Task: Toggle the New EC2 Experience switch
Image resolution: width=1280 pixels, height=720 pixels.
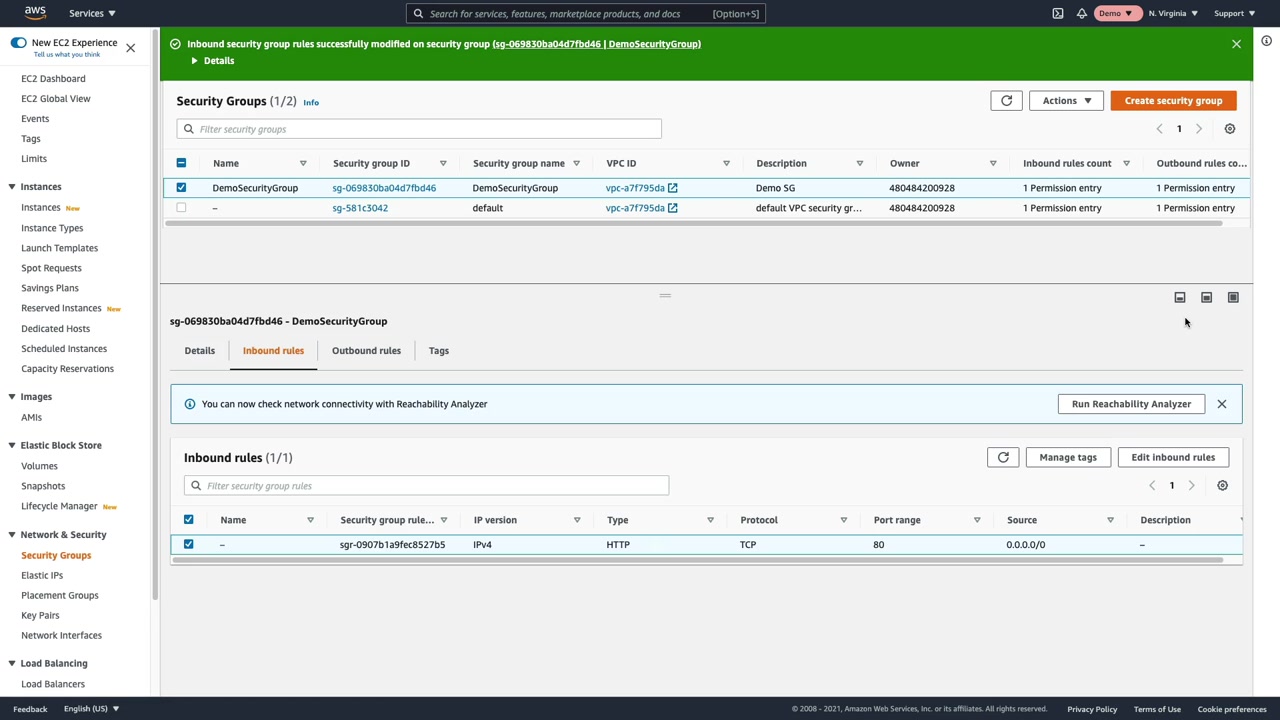Action: click(x=18, y=43)
